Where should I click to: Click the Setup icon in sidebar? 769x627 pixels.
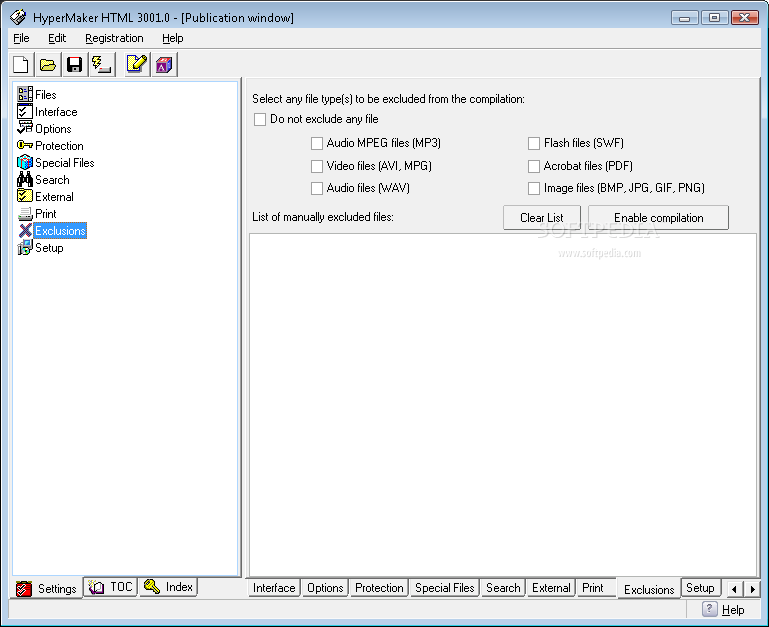coord(25,247)
